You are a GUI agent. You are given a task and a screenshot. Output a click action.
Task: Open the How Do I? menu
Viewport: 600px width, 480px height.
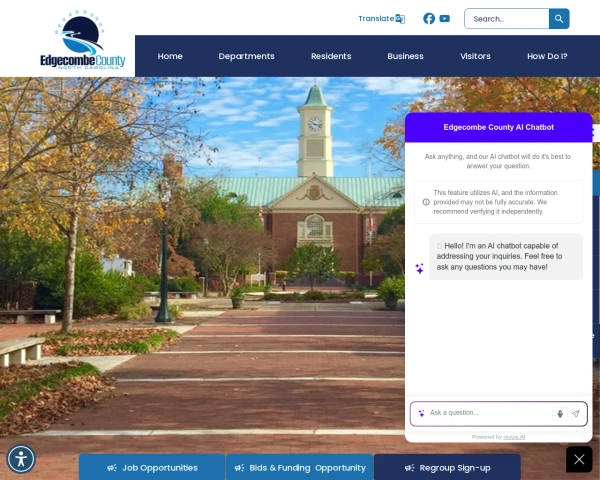pyautogui.click(x=547, y=56)
